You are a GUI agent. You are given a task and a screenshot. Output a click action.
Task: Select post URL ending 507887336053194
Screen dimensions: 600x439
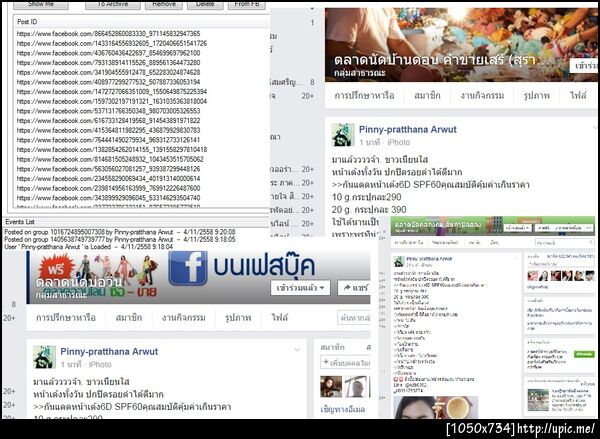click(x=108, y=82)
